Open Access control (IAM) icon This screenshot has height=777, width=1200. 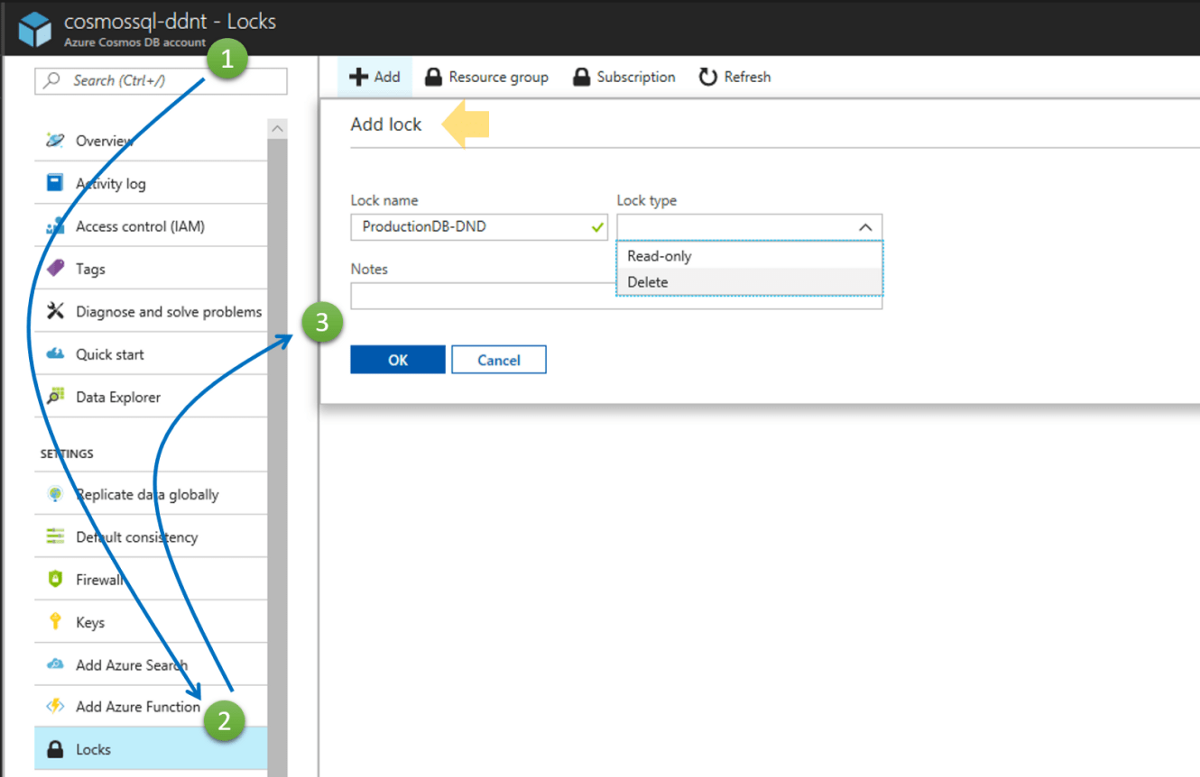click(56, 226)
